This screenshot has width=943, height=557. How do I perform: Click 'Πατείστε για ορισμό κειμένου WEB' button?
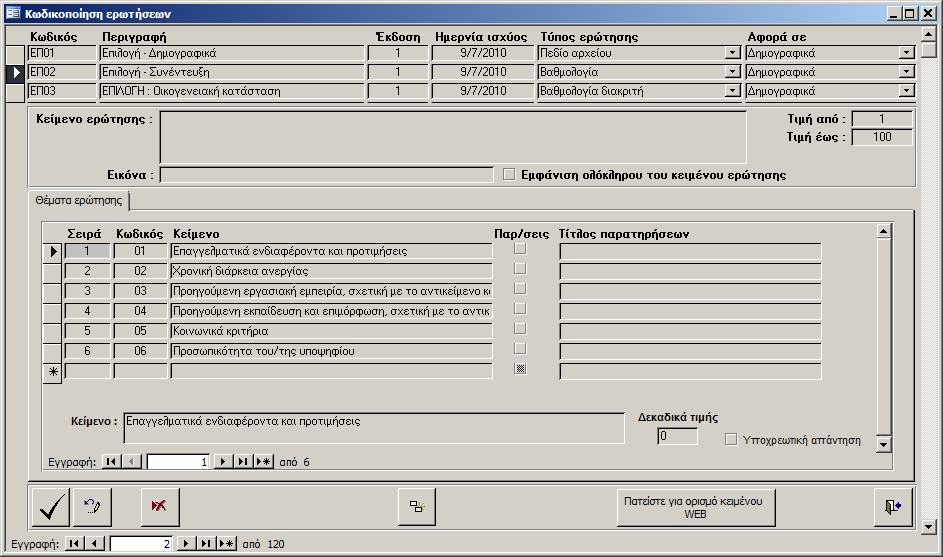[x=696, y=507]
